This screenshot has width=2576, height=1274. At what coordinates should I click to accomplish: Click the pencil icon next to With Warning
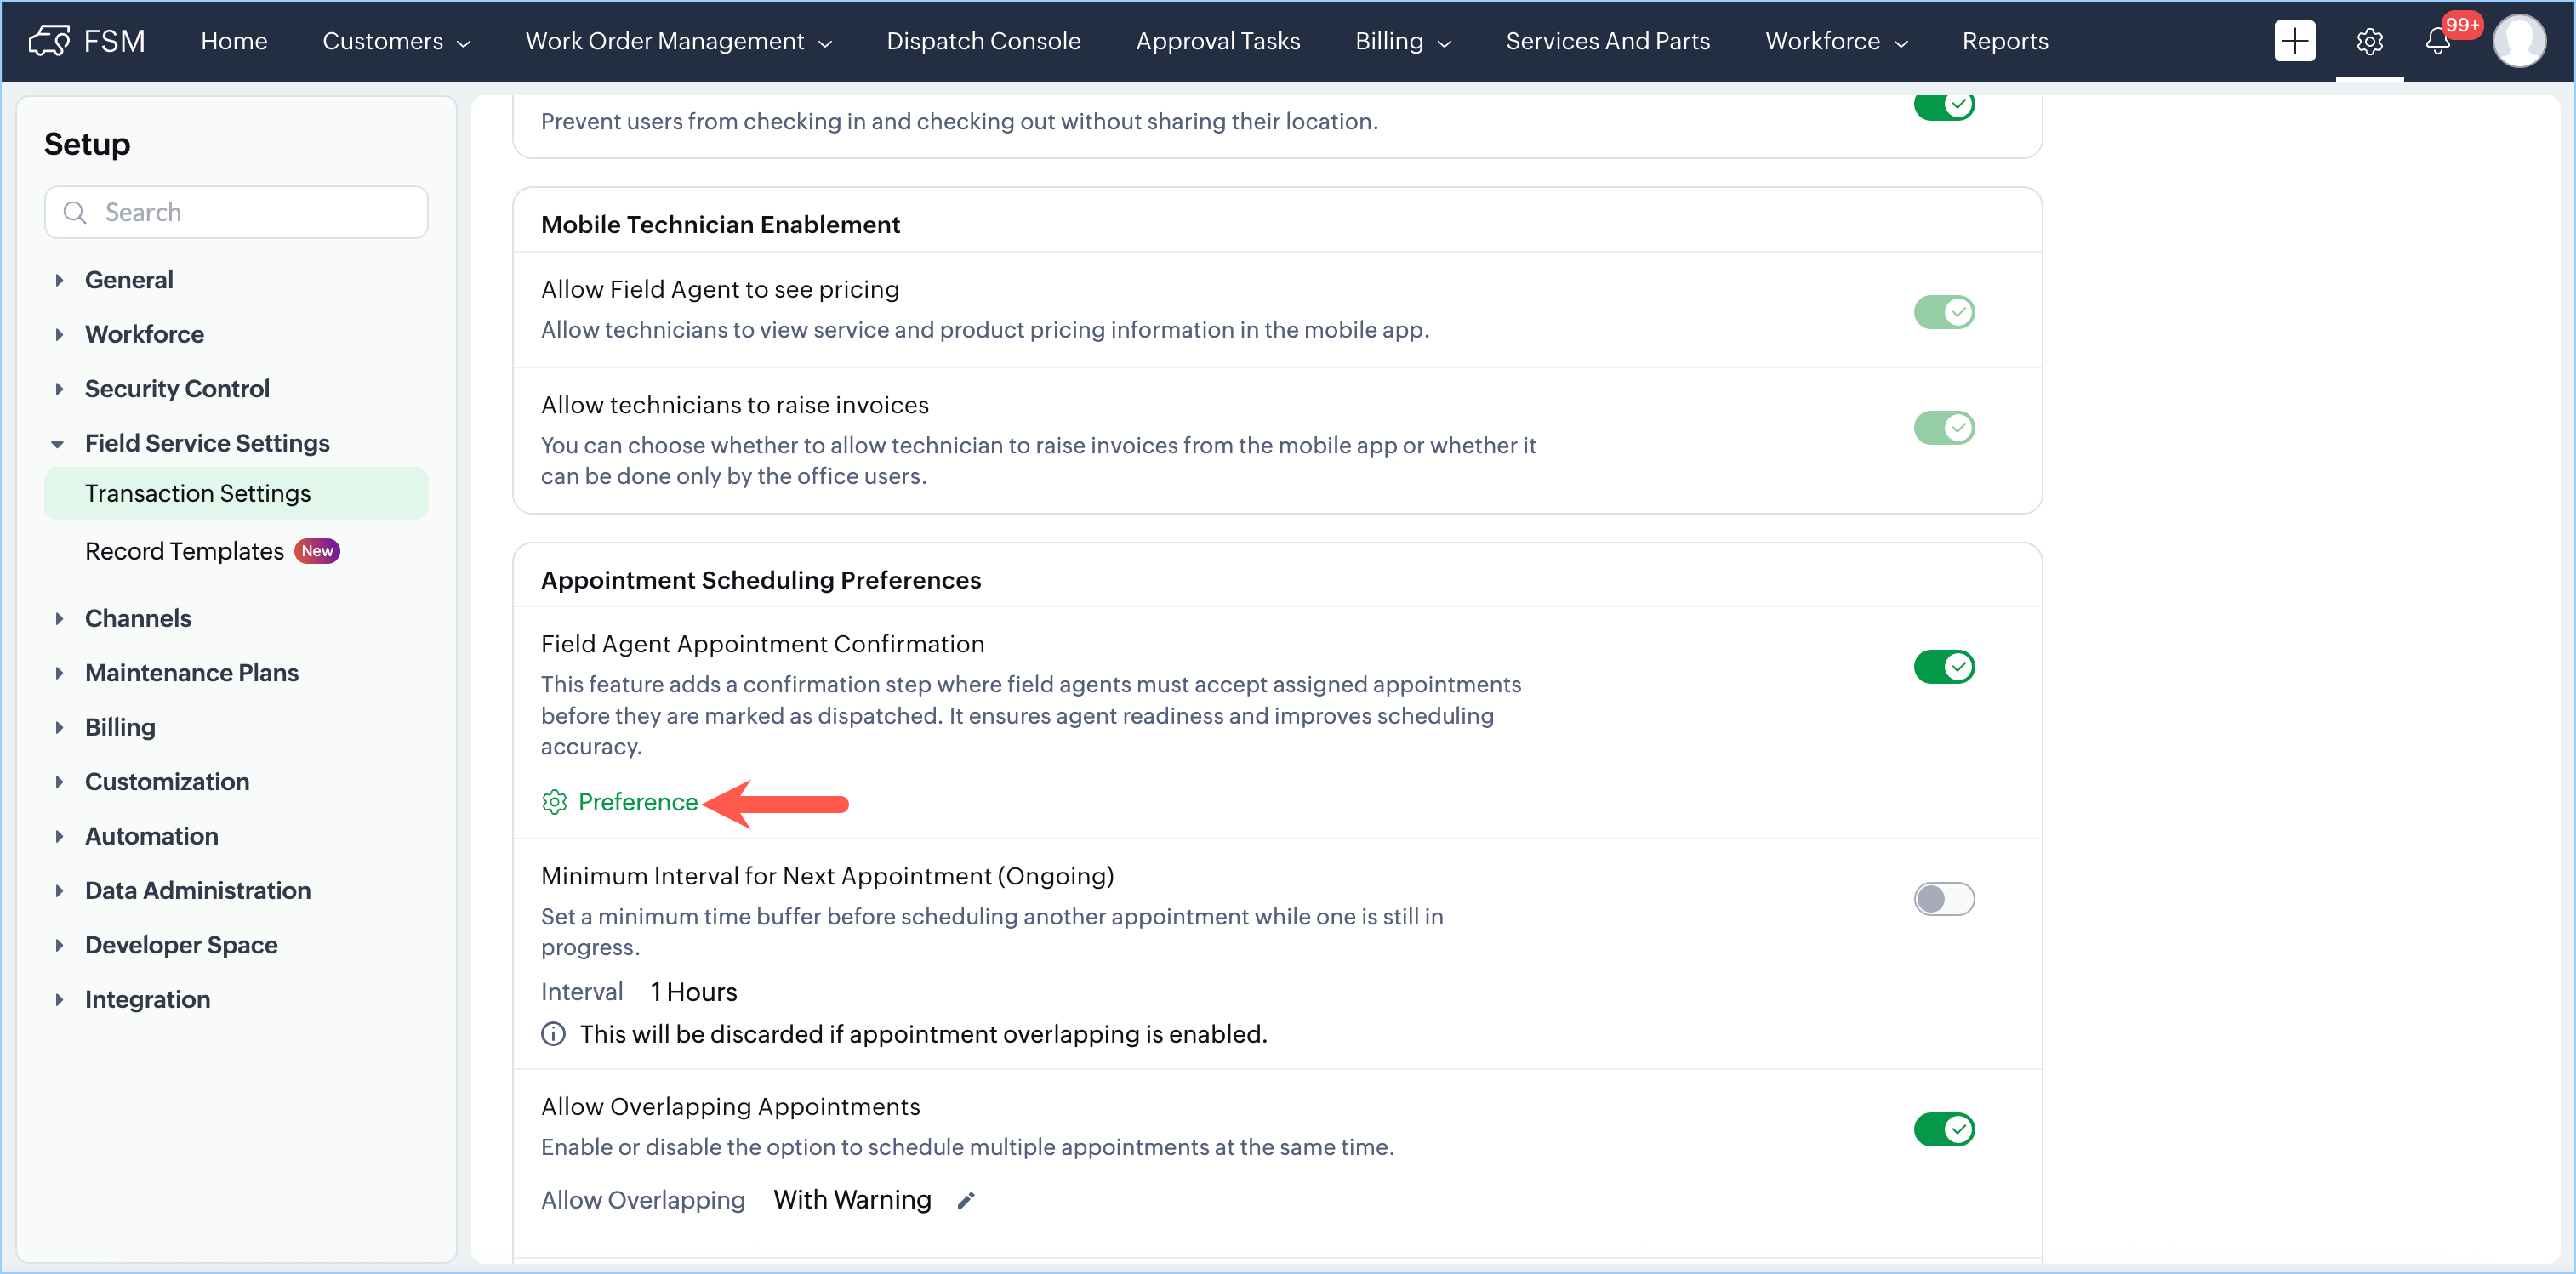tap(965, 1200)
